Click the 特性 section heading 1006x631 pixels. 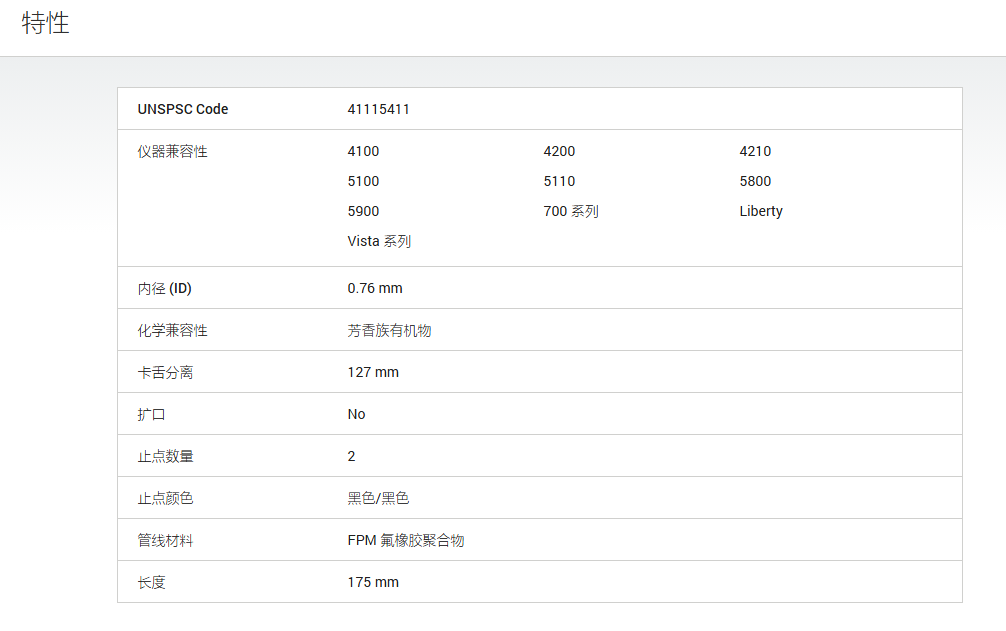coord(45,23)
